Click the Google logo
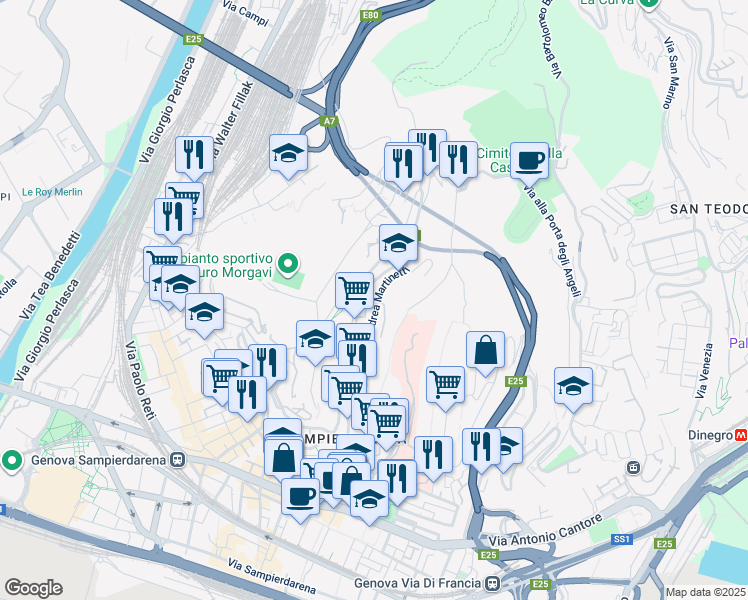 tap(33, 588)
